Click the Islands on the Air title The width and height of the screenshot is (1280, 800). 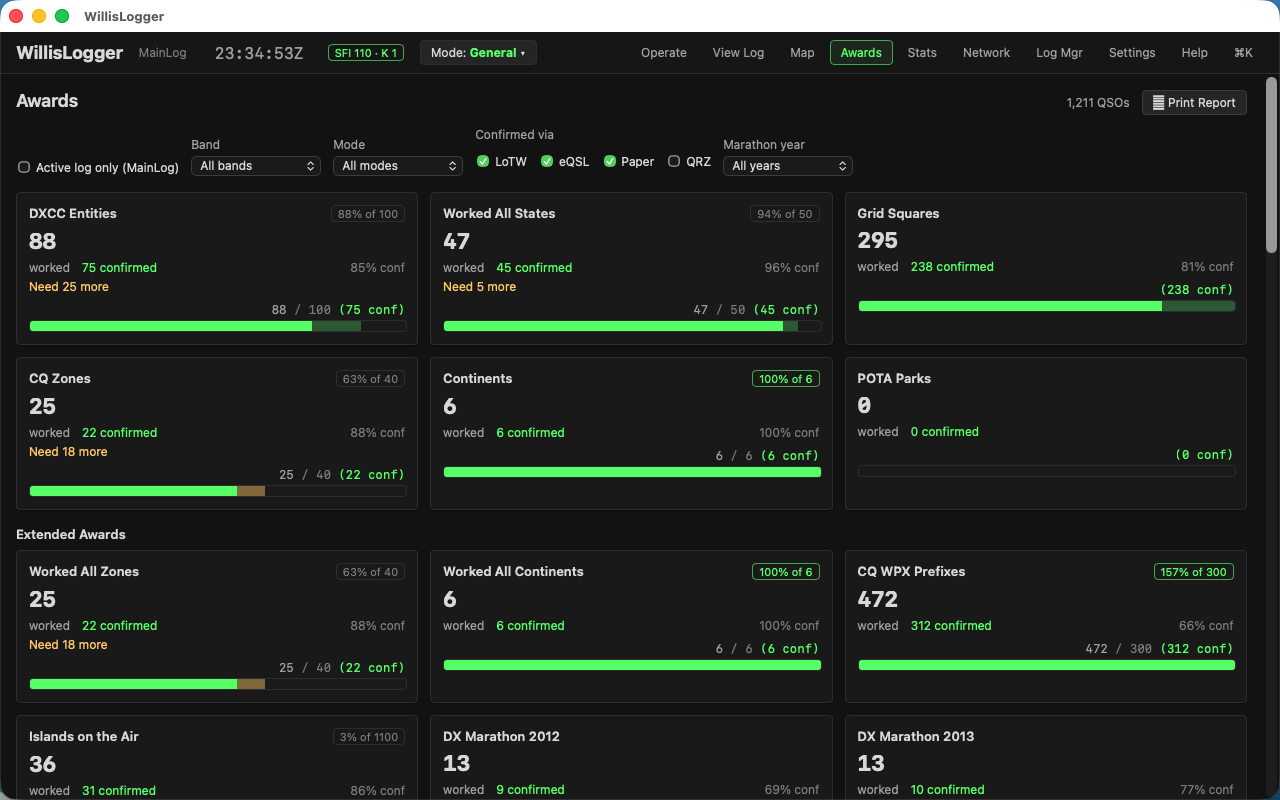click(84, 736)
